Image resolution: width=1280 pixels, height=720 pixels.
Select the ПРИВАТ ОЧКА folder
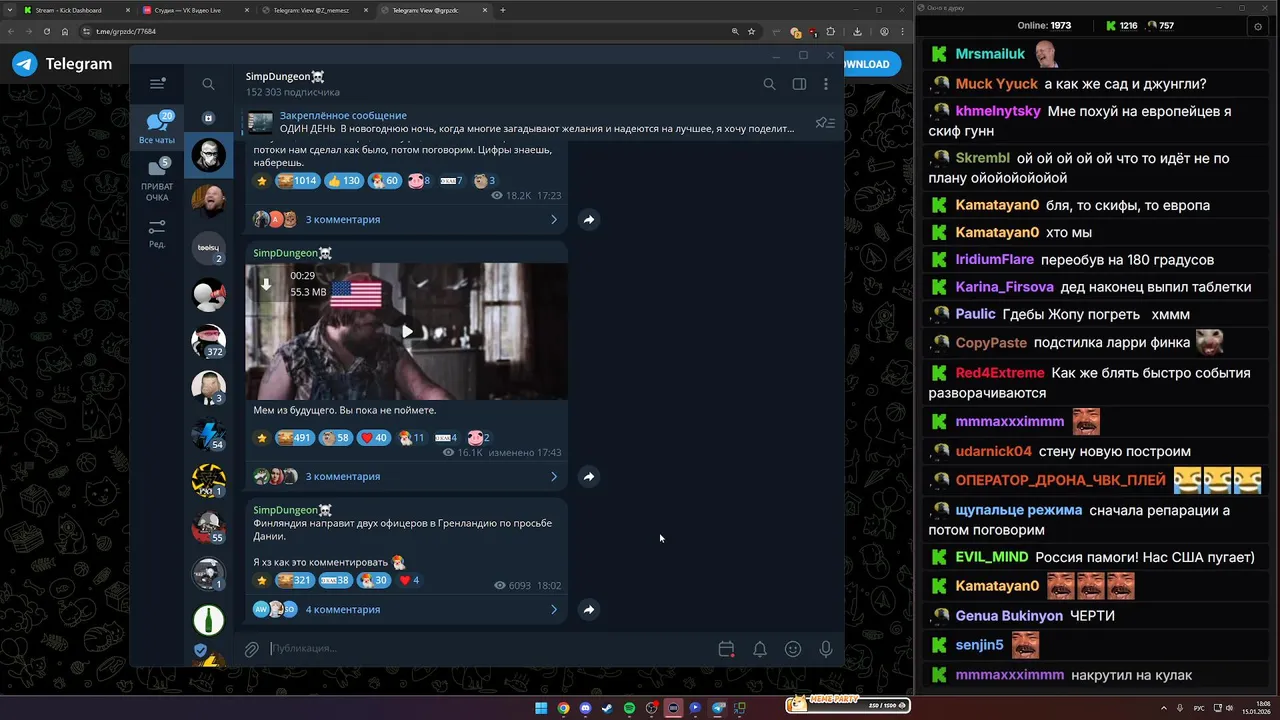click(x=157, y=180)
